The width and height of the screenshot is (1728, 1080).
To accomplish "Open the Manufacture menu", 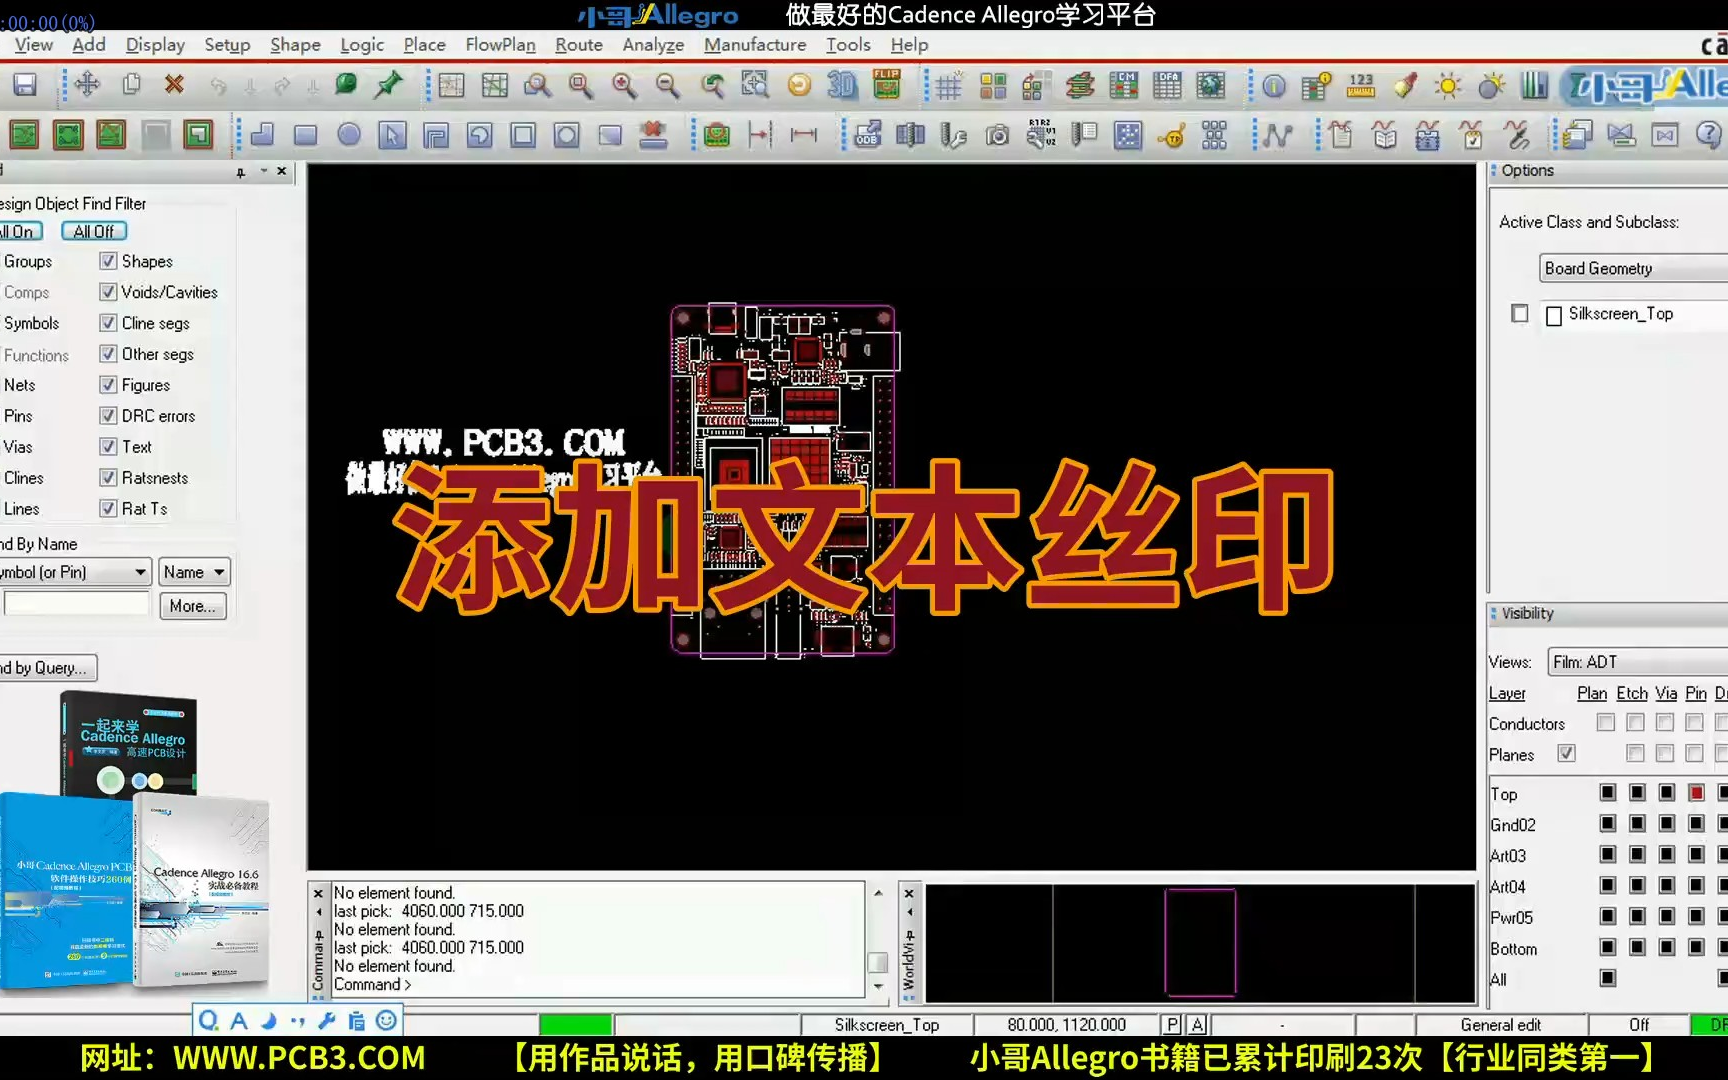I will [x=755, y=45].
